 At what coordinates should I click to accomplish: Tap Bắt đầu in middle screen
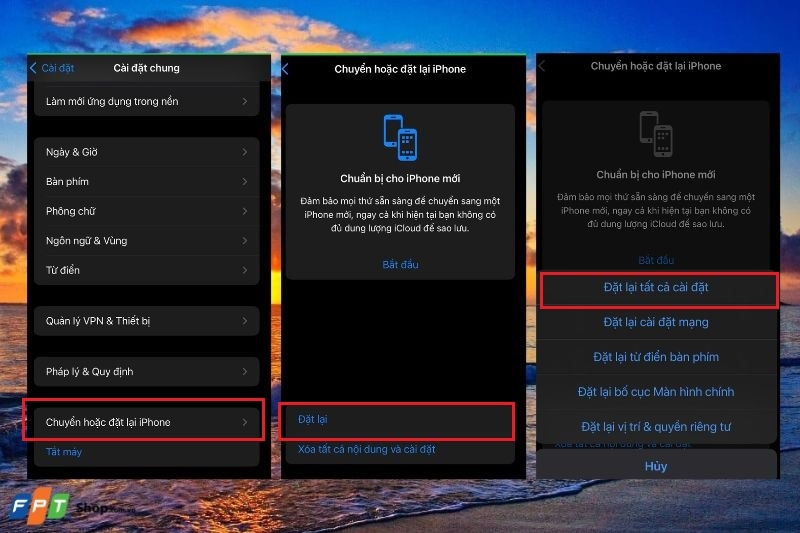[x=401, y=264]
